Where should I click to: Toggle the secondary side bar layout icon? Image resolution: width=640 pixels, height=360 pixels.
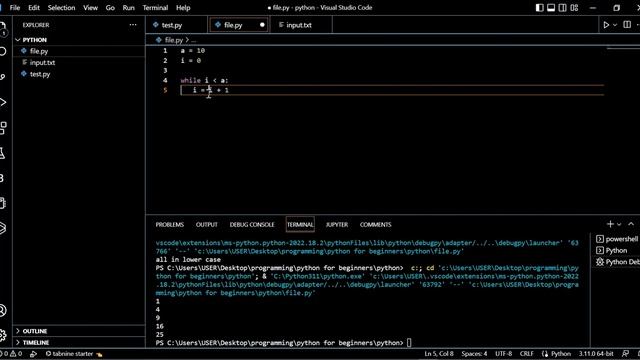(562, 8)
